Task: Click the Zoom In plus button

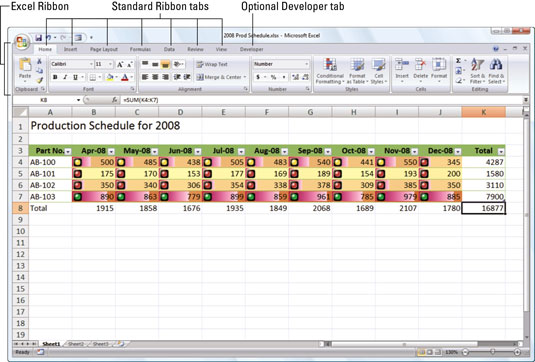Action: pos(517,352)
